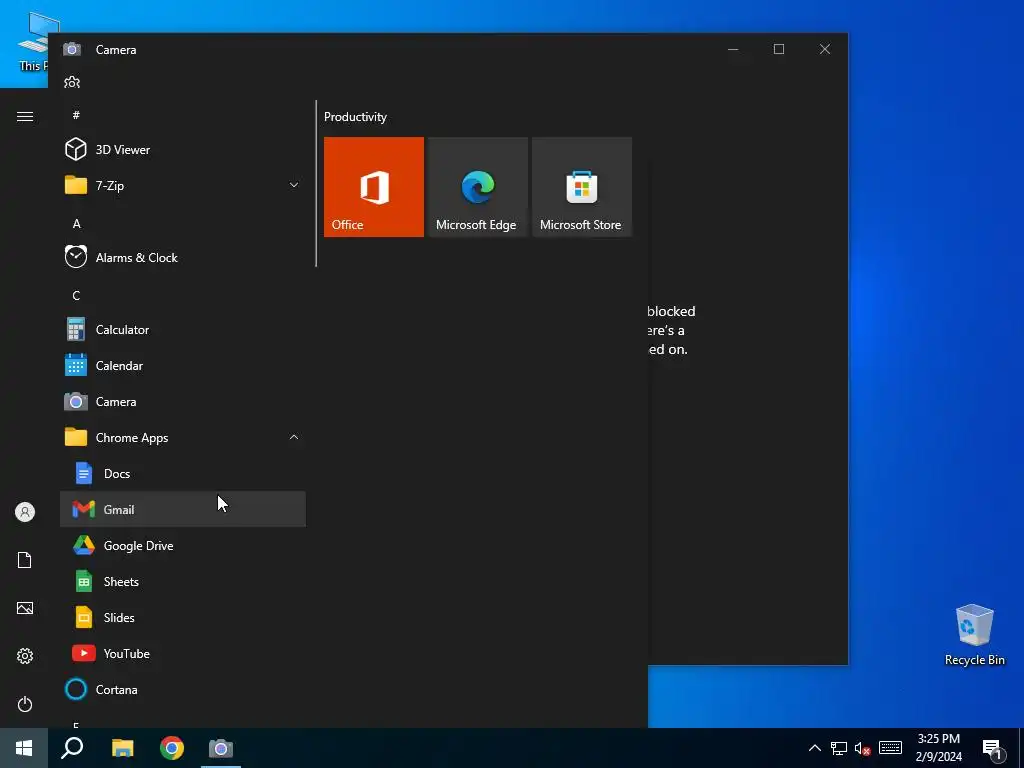The height and width of the screenshot is (768, 1024).
Task: Open YouTube under Chrome Apps
Action: [x=183, y=652]
